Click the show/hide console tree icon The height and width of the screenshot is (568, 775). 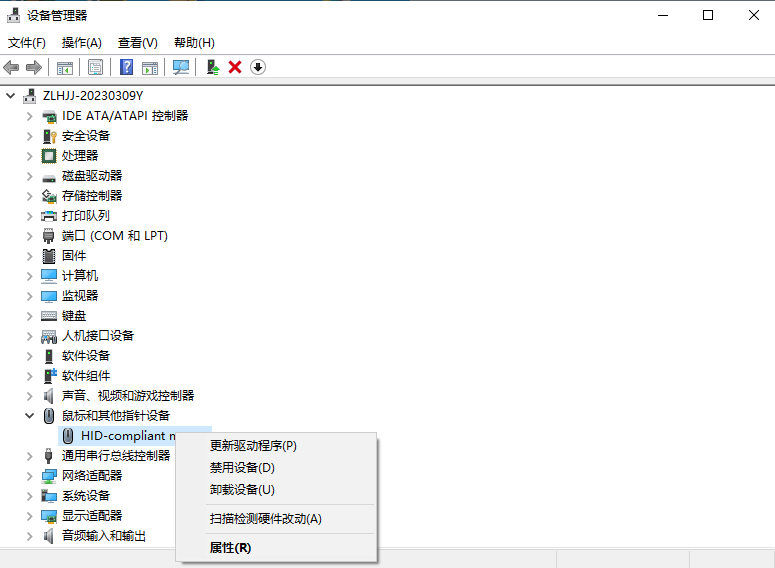65,67
